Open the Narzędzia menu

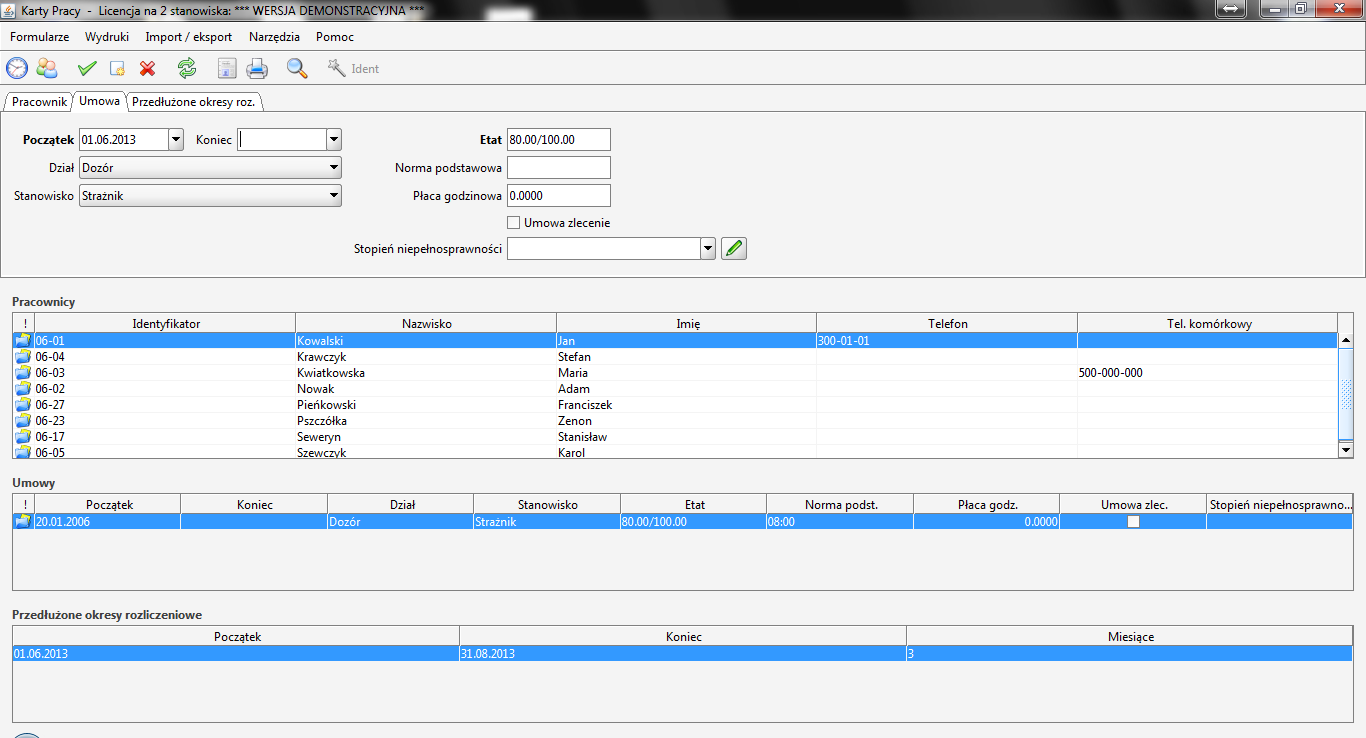[x=274, y=37]
